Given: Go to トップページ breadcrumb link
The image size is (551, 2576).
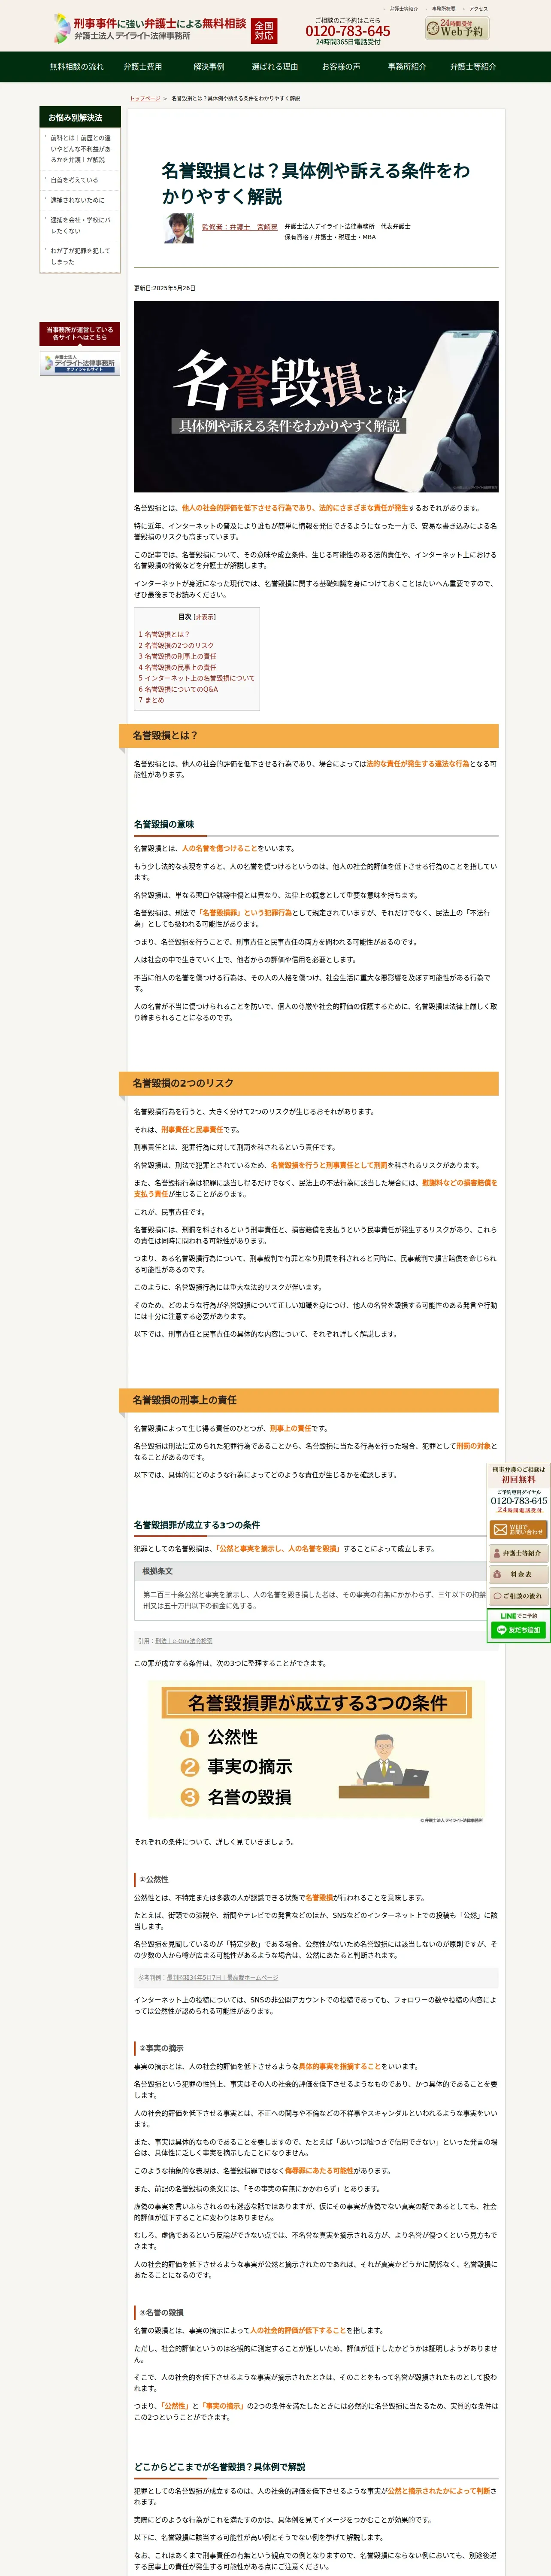Looking at the screenshot, I should point(144,98).
